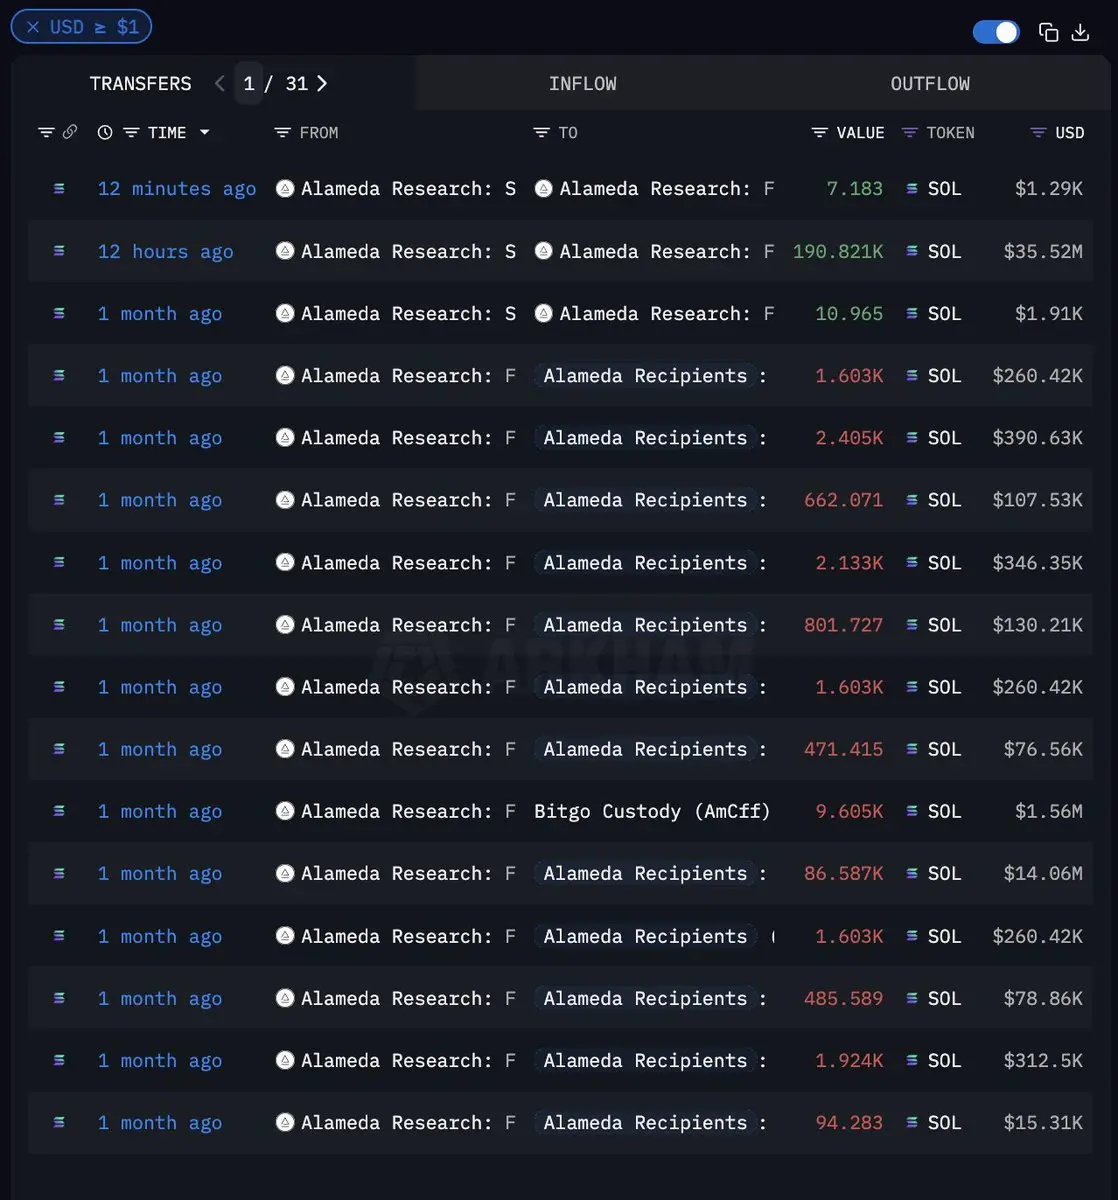
Task: Open the VALUE column filter
Action: (x=820, y=132)
